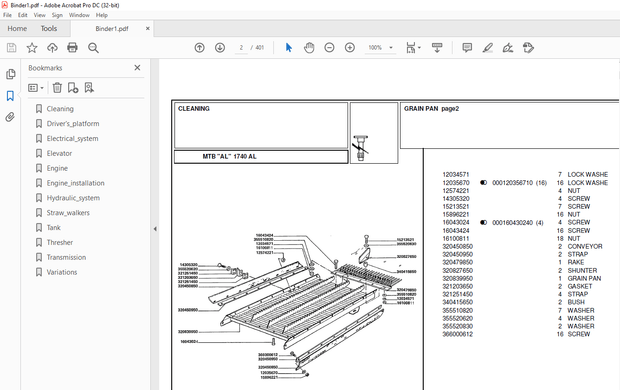Open the Sign menu
The width and height of the screenshot is (620, 390).
57,15
